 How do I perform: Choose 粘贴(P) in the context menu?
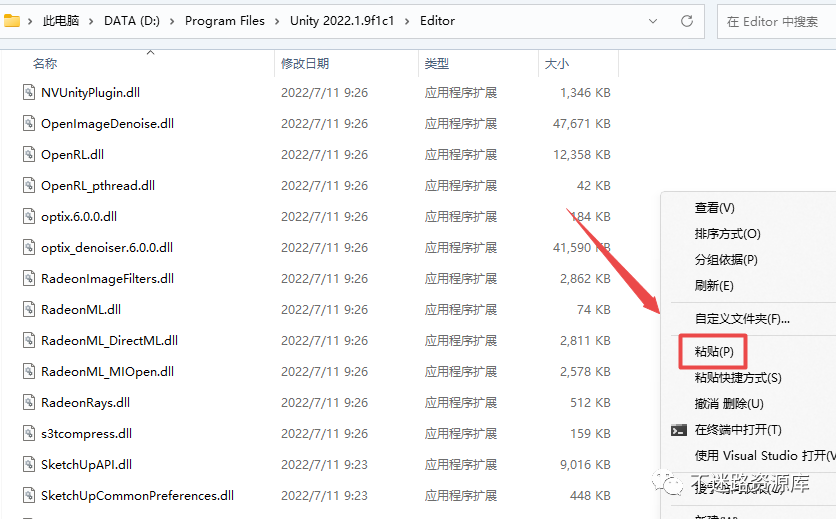tap(714, 352)
